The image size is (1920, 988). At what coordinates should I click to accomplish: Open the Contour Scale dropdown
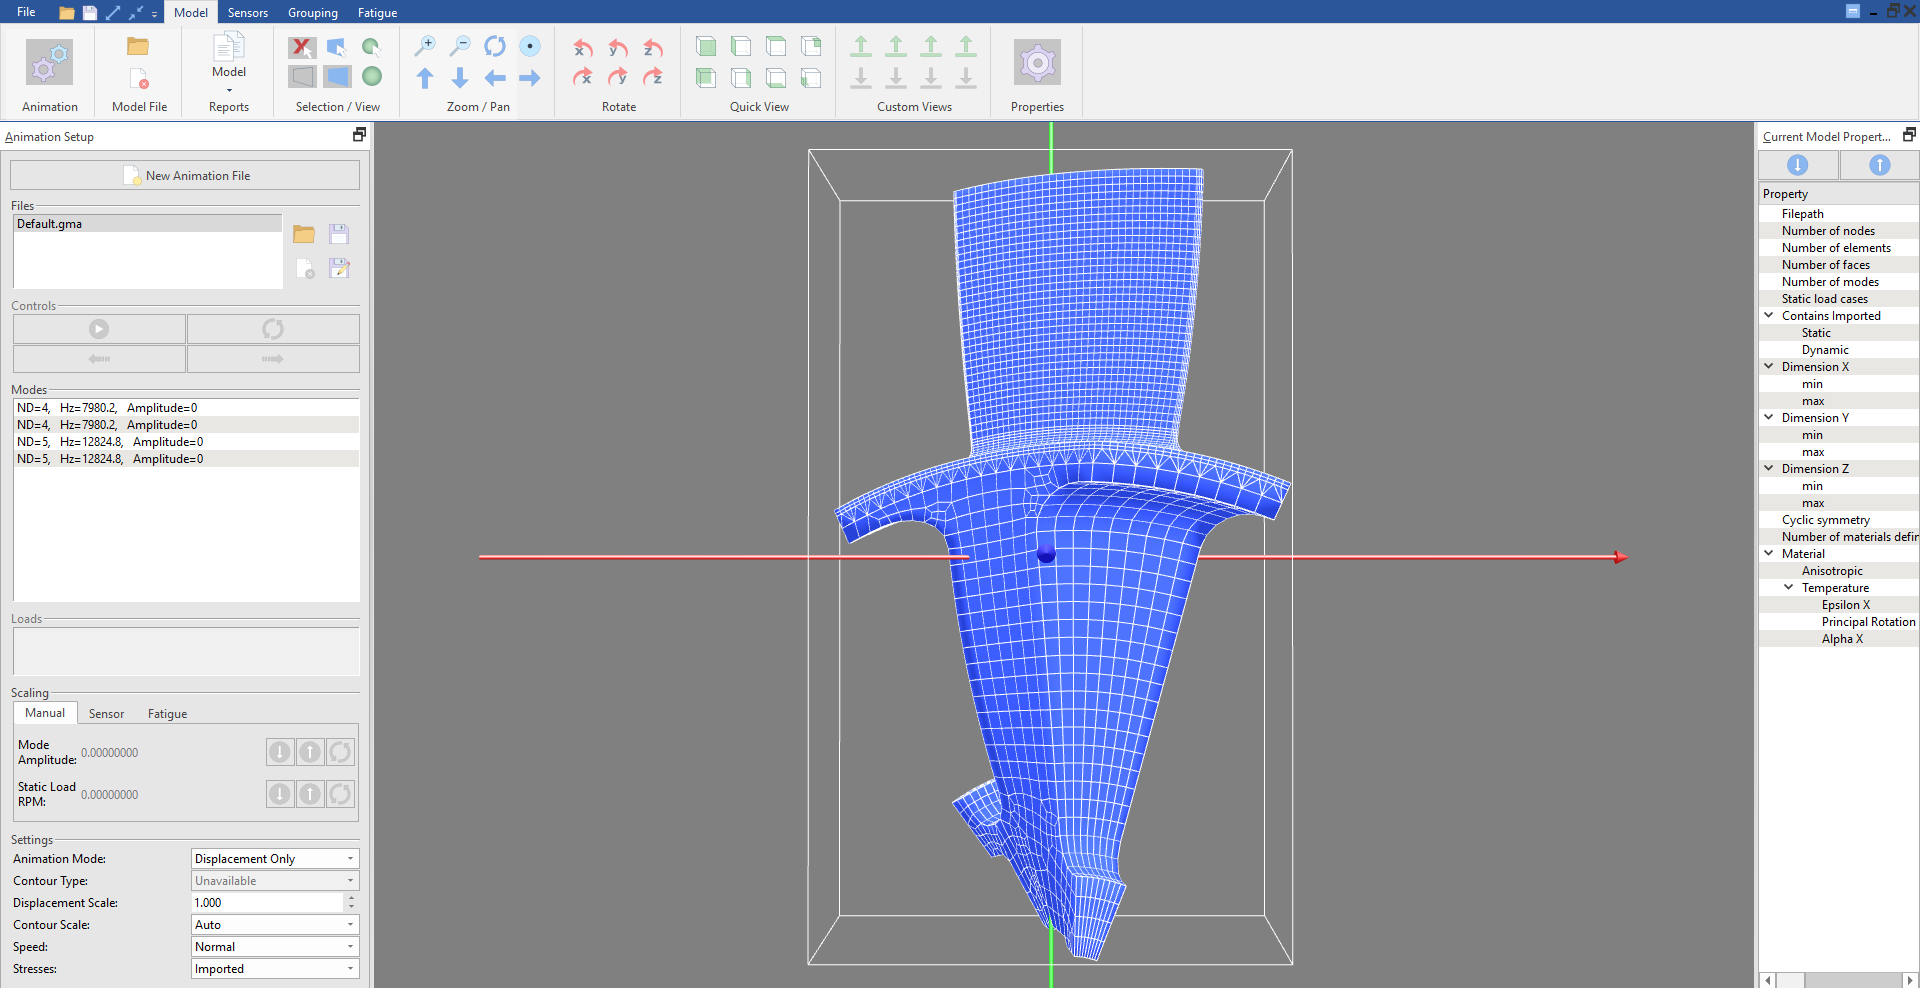point(275,925)
